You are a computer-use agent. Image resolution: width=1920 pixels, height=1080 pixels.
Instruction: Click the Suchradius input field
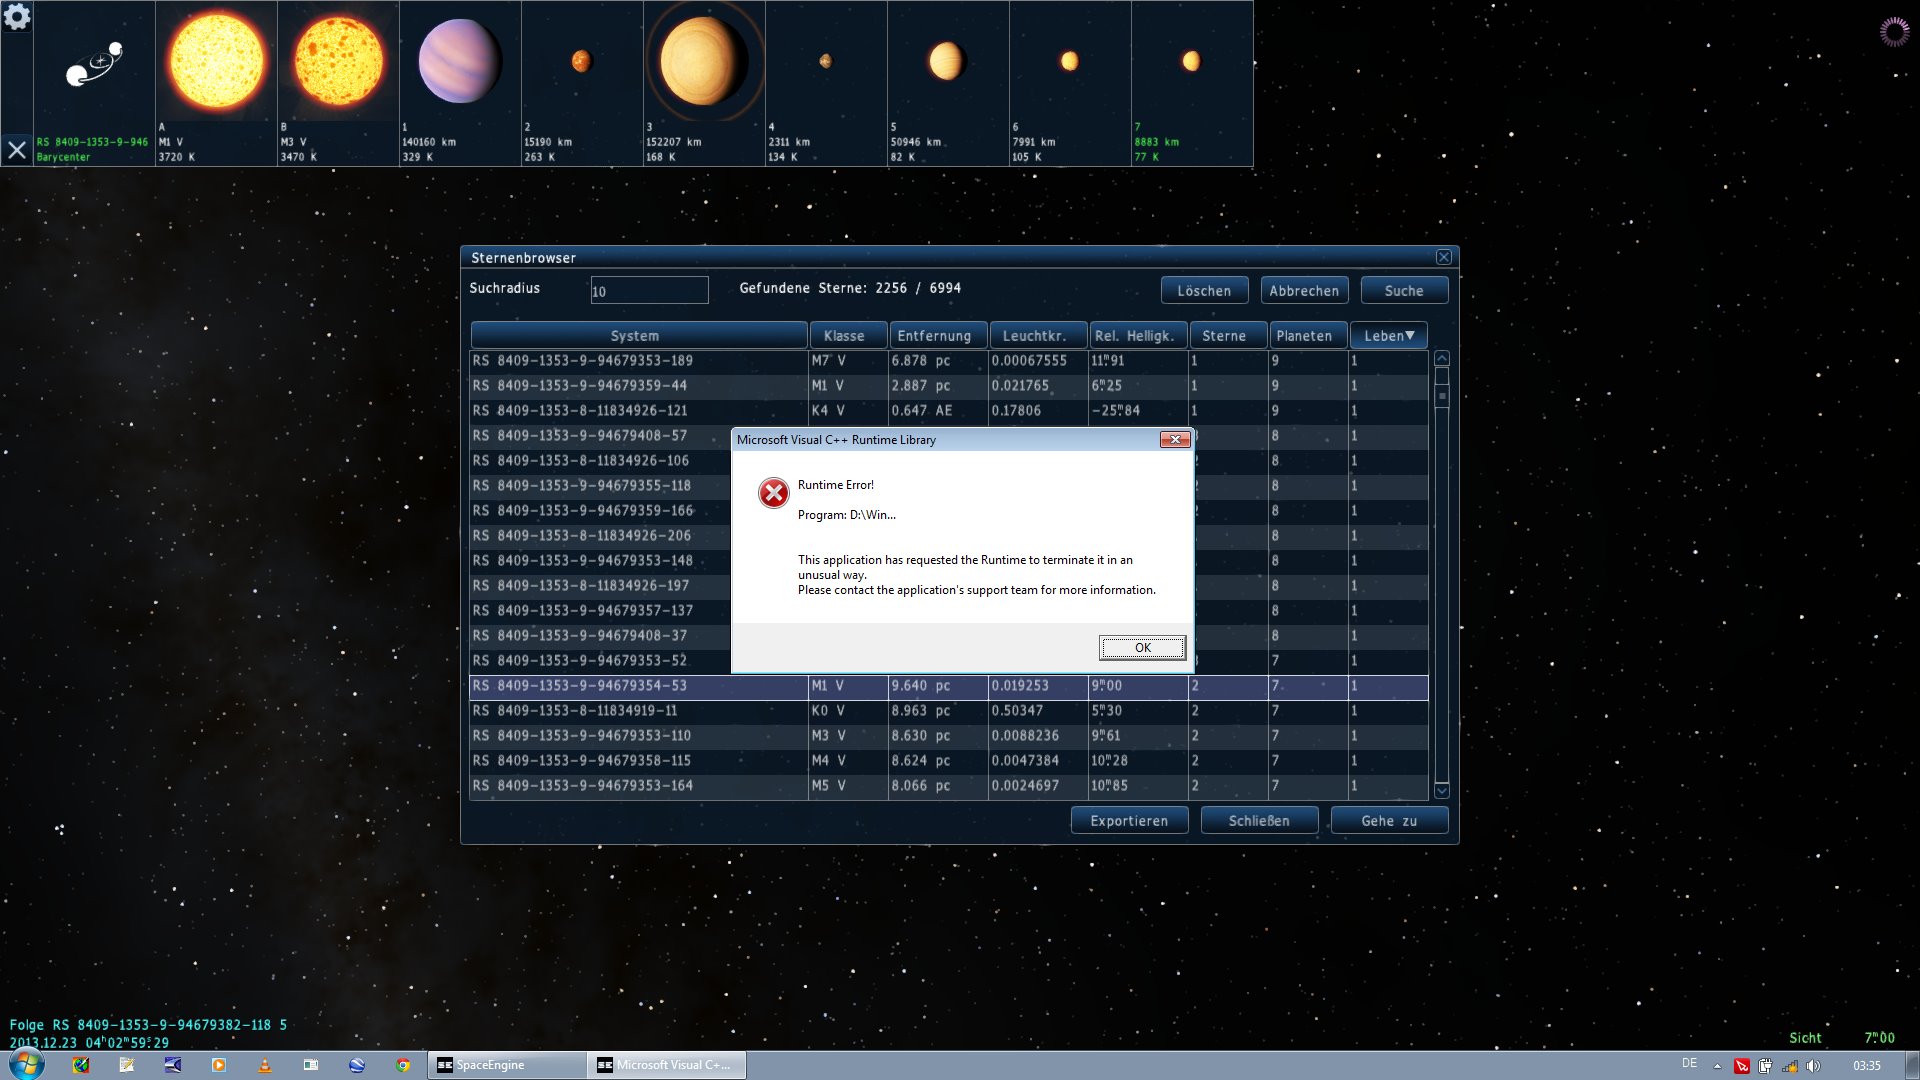[x=649, y=291]
